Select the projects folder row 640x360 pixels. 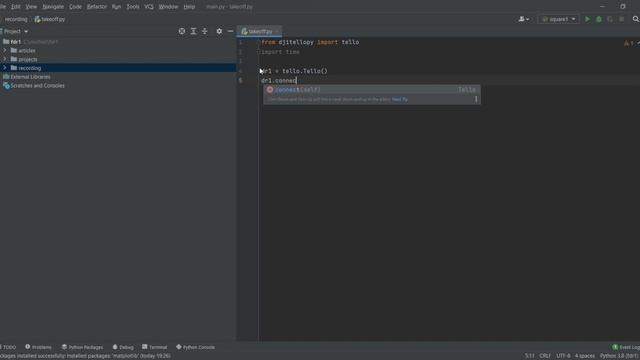[x=118, y=59]
